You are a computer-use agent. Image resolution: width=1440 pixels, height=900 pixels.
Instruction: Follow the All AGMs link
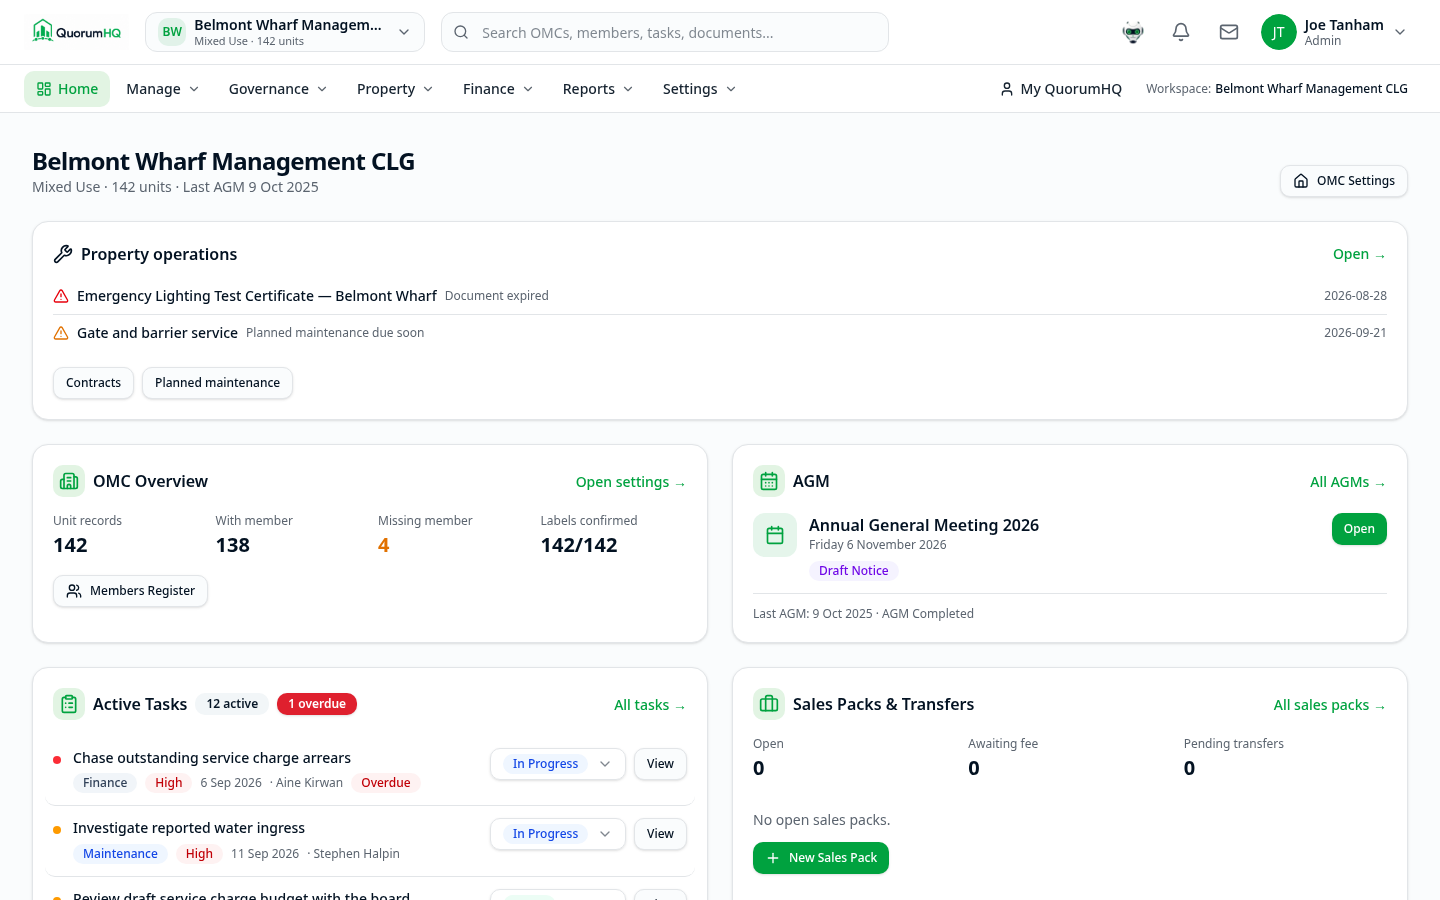tap(1348, 482)
